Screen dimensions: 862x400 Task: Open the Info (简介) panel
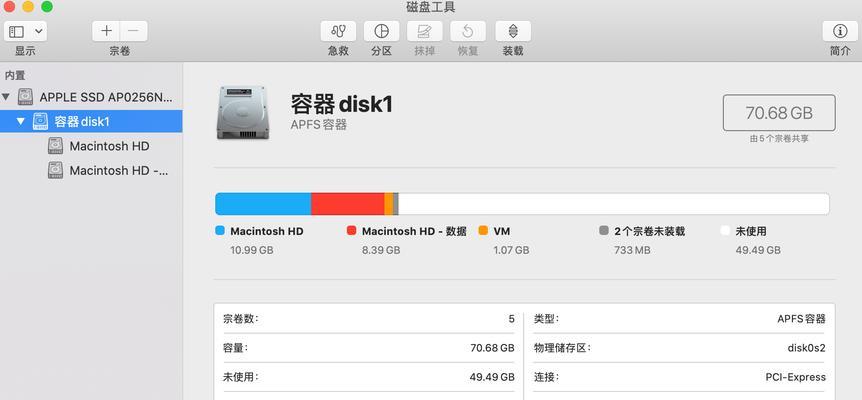839,31
